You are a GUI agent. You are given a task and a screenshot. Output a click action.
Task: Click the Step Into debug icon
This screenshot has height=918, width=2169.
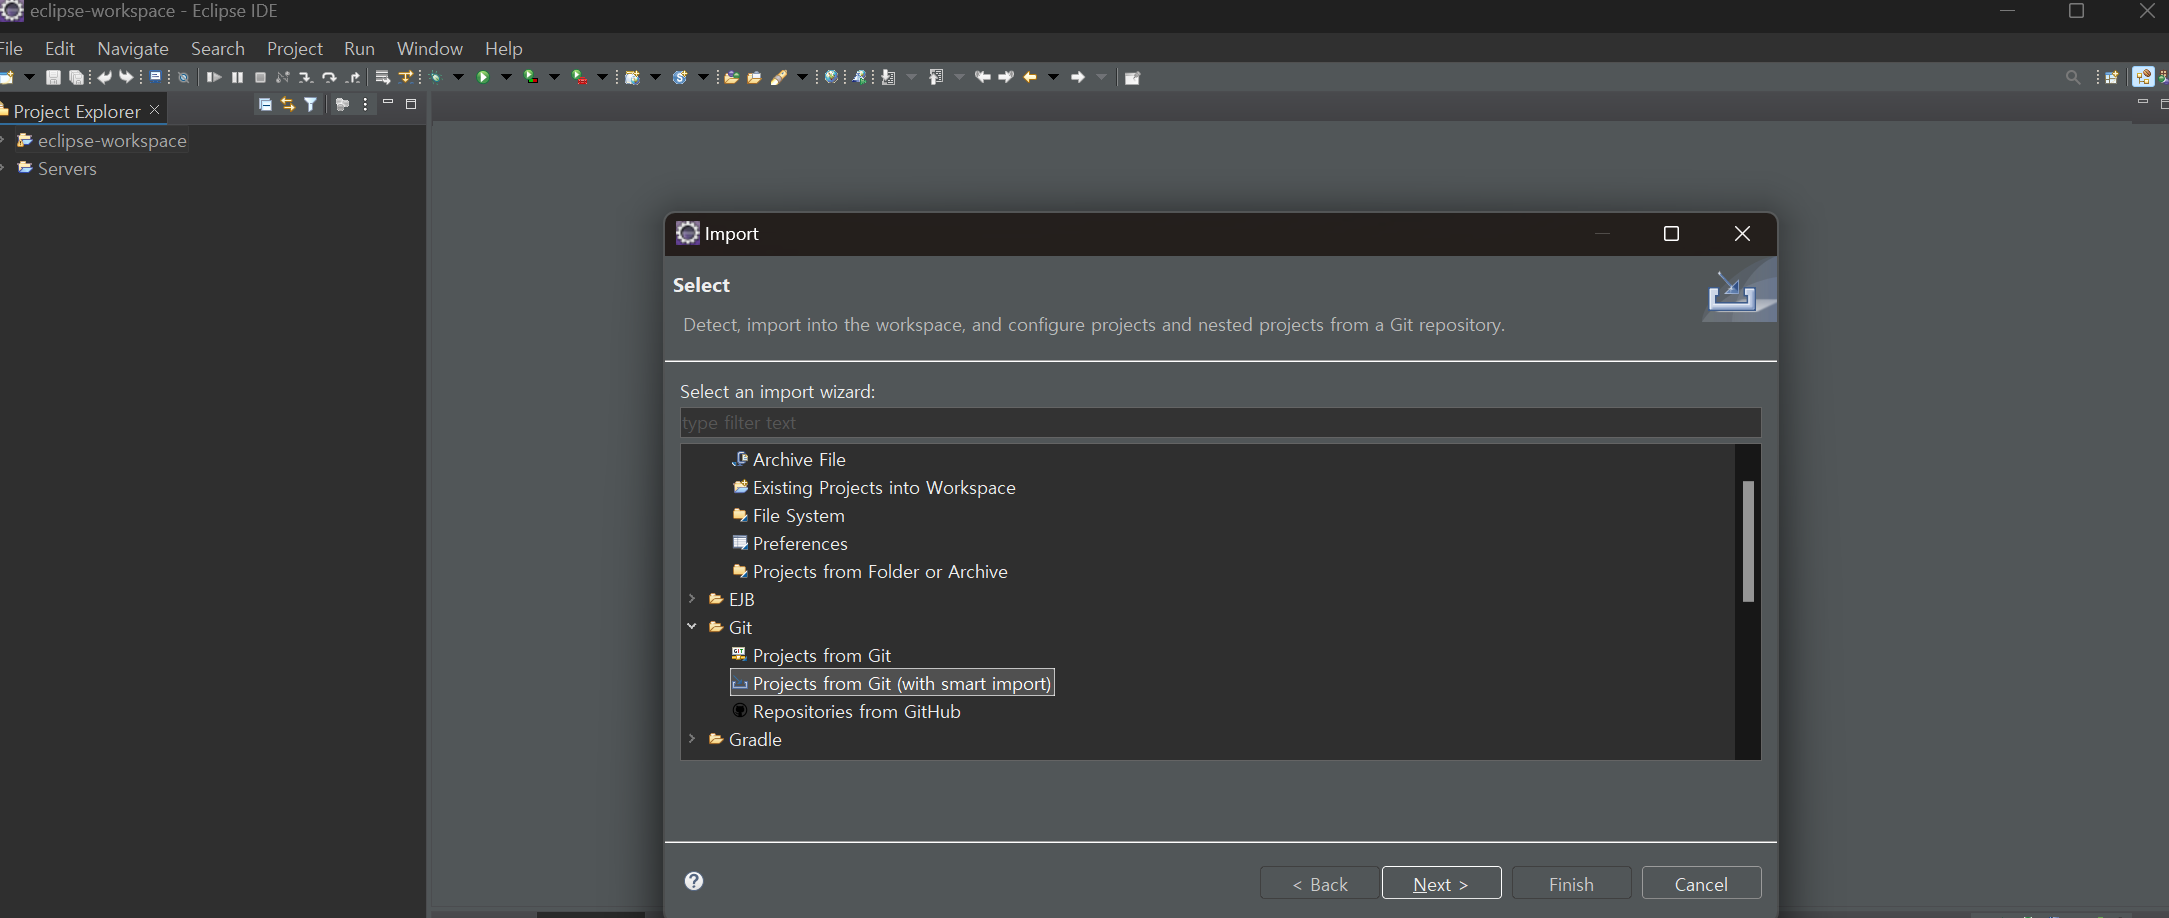(x=306, y=77)
